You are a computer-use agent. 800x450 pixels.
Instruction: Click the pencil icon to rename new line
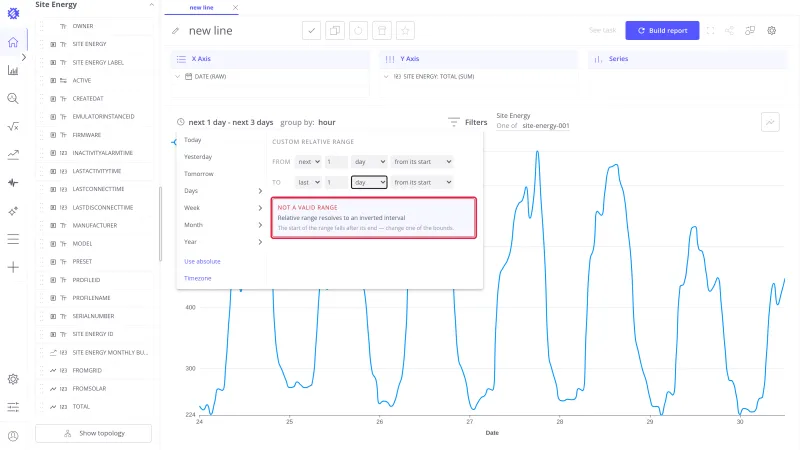[176, 31]
